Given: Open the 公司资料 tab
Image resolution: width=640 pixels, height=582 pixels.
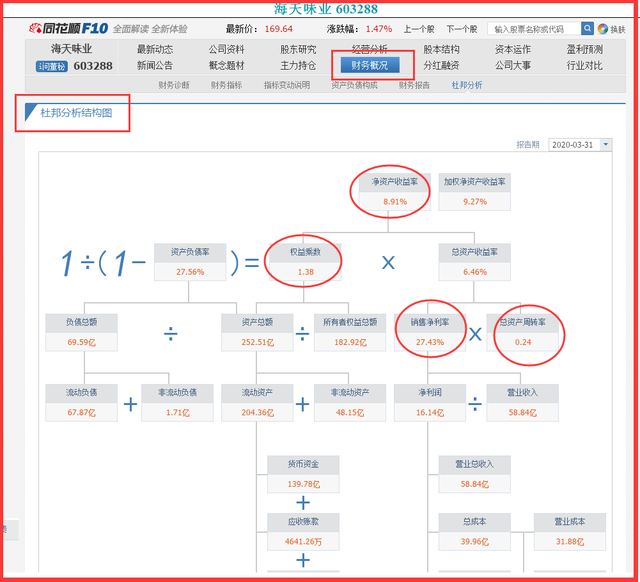Looking at the screenshot, I should [227, 49].
